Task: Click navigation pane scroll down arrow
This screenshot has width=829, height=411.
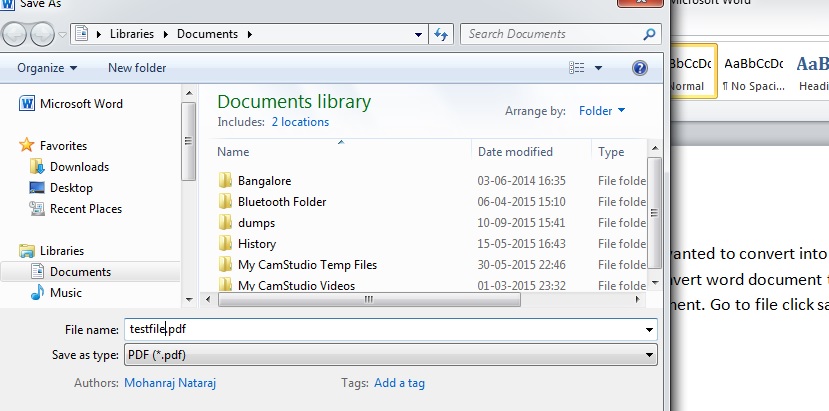Action: point(189,300)
